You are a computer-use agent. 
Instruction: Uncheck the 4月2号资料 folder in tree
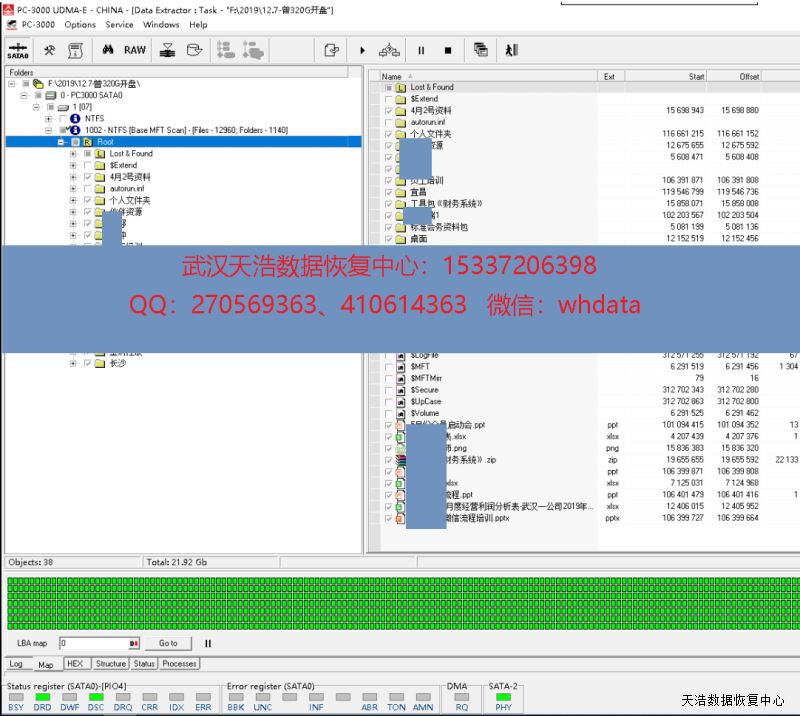tap(87, 177)
